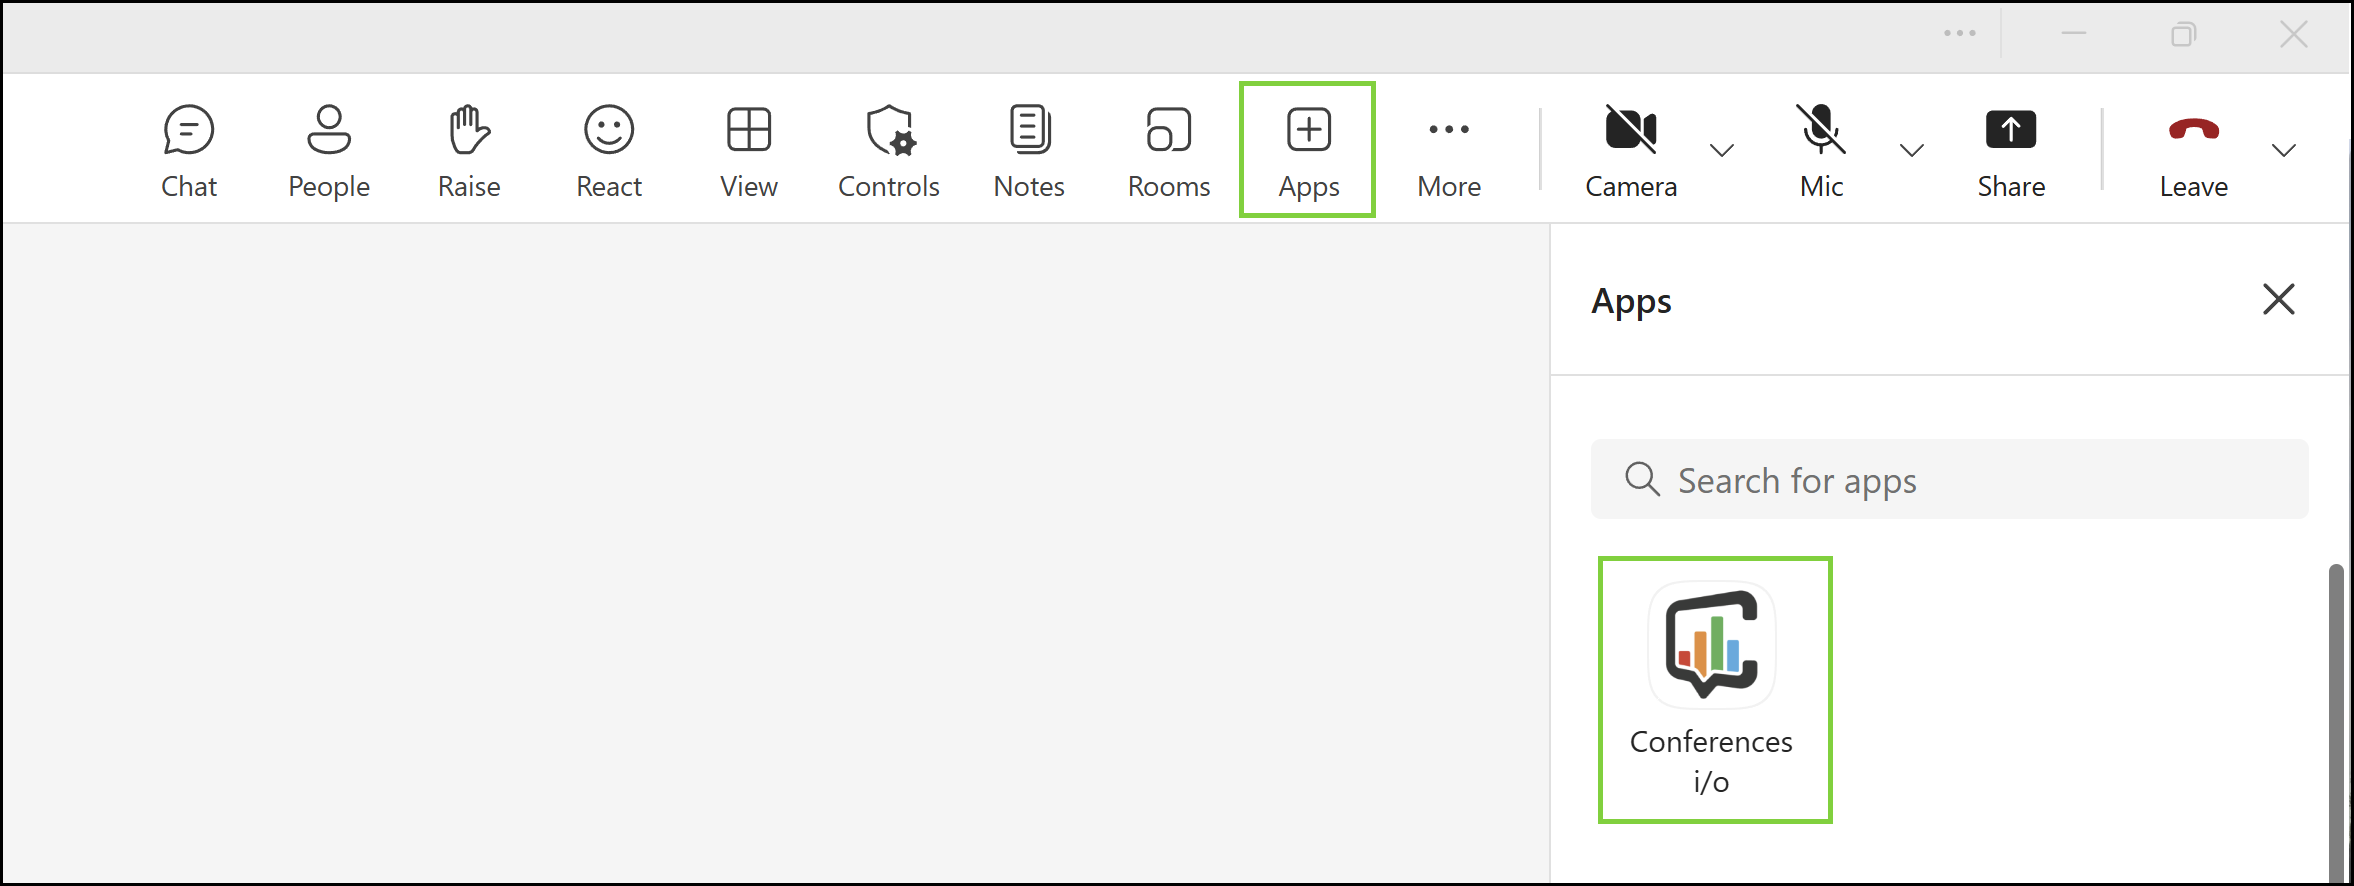Close the Apps side panel
The height and width of the screenshot is (886, 2354).
pyautogui.click(x=2278, y=299)
